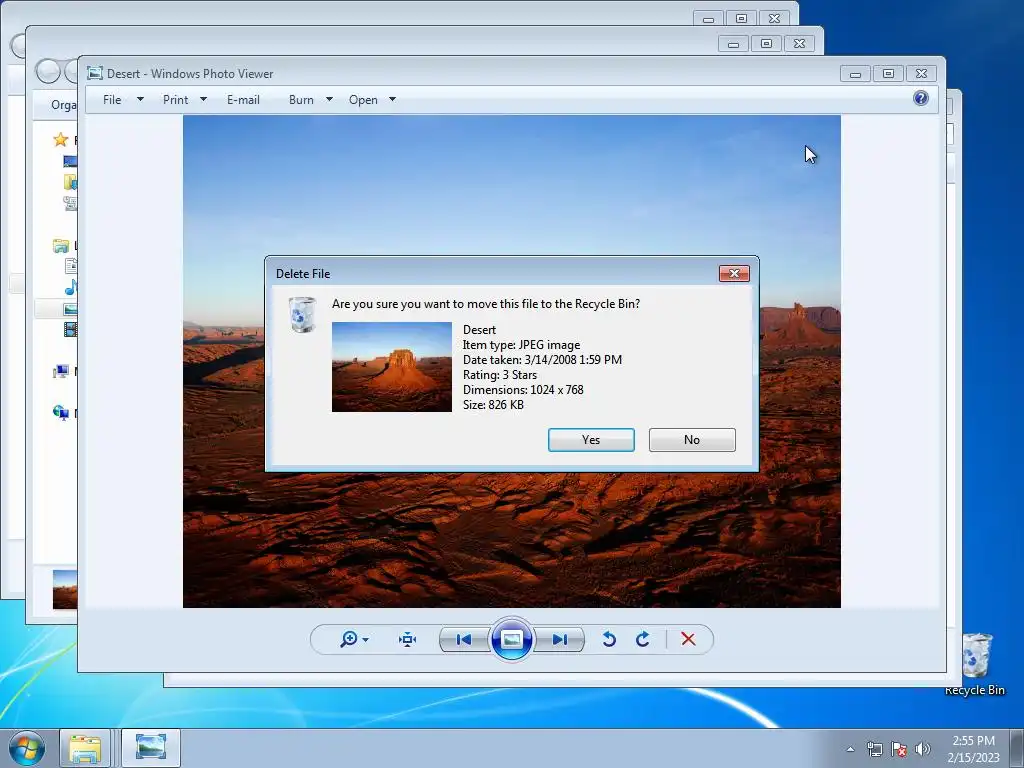Show hidden system tray icons

coord(850,749)
